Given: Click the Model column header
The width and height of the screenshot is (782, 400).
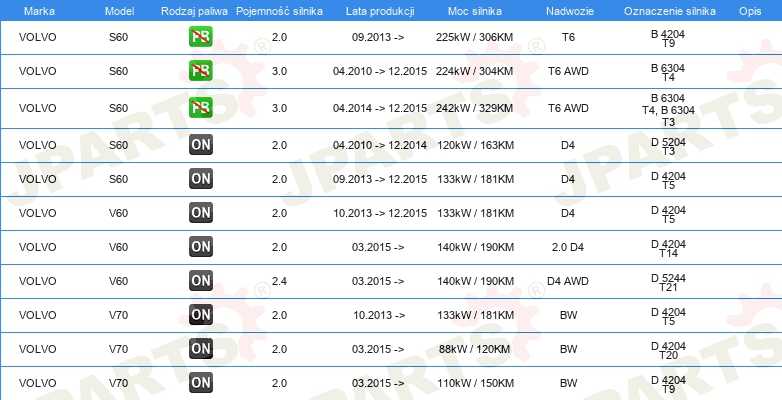Looking at the screenshot, I should 119,11.
